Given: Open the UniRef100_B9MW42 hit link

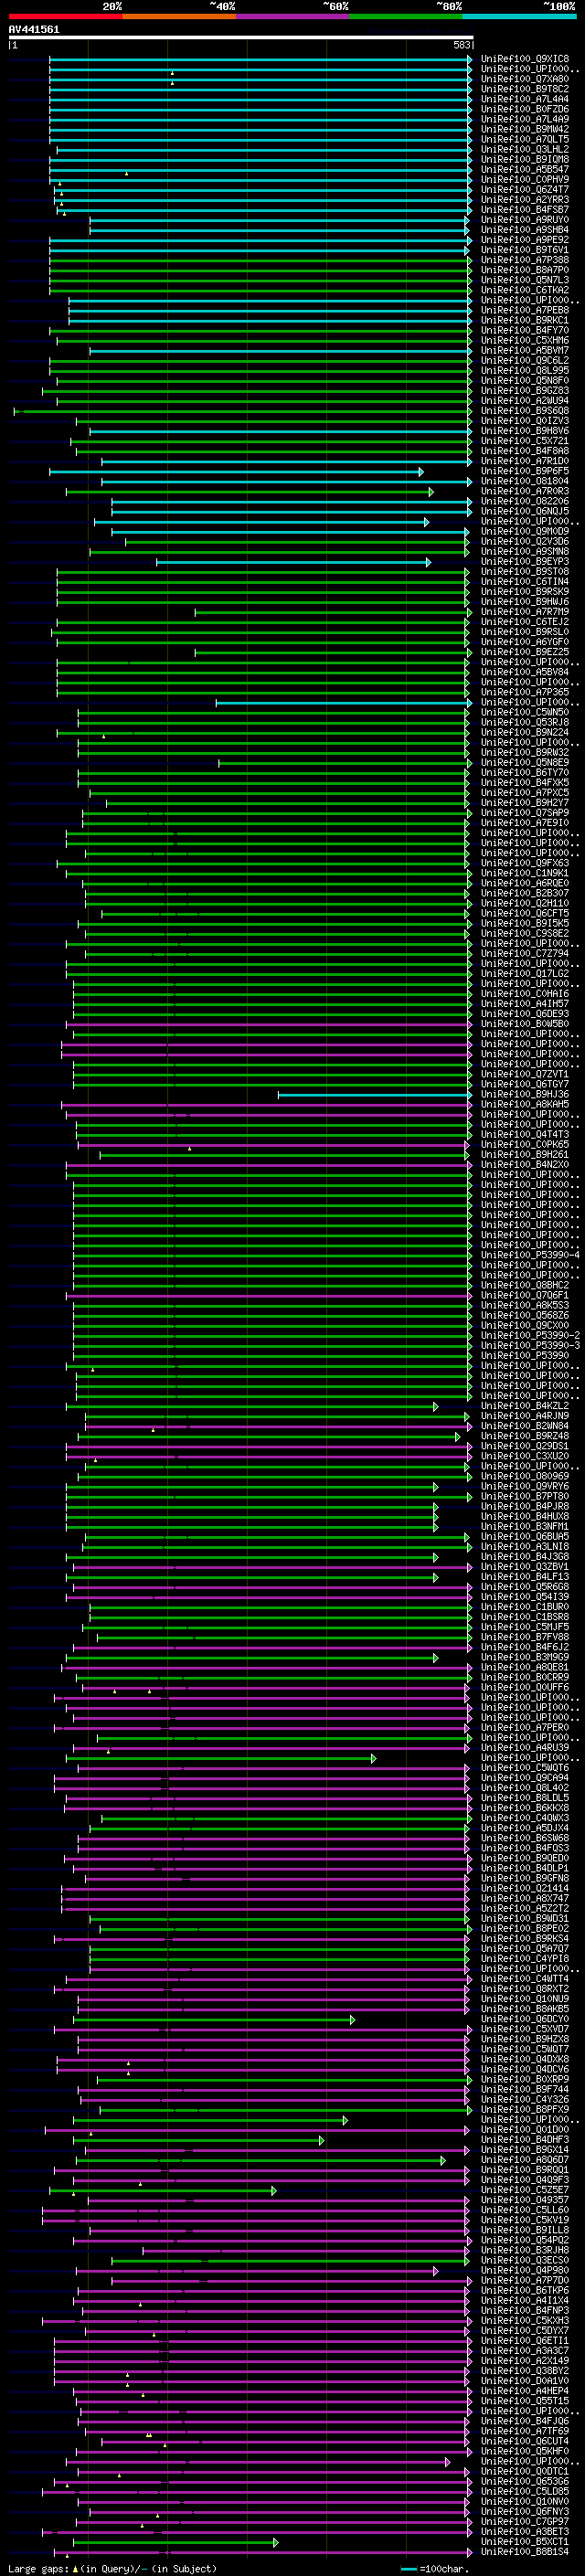Looking at the screenshot, I should [x=525, y=129].
